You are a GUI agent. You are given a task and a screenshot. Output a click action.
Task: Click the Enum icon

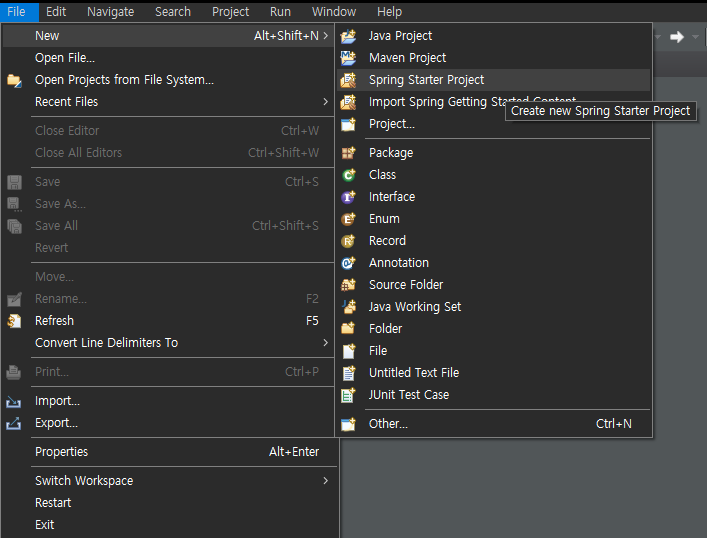[348, 219]
